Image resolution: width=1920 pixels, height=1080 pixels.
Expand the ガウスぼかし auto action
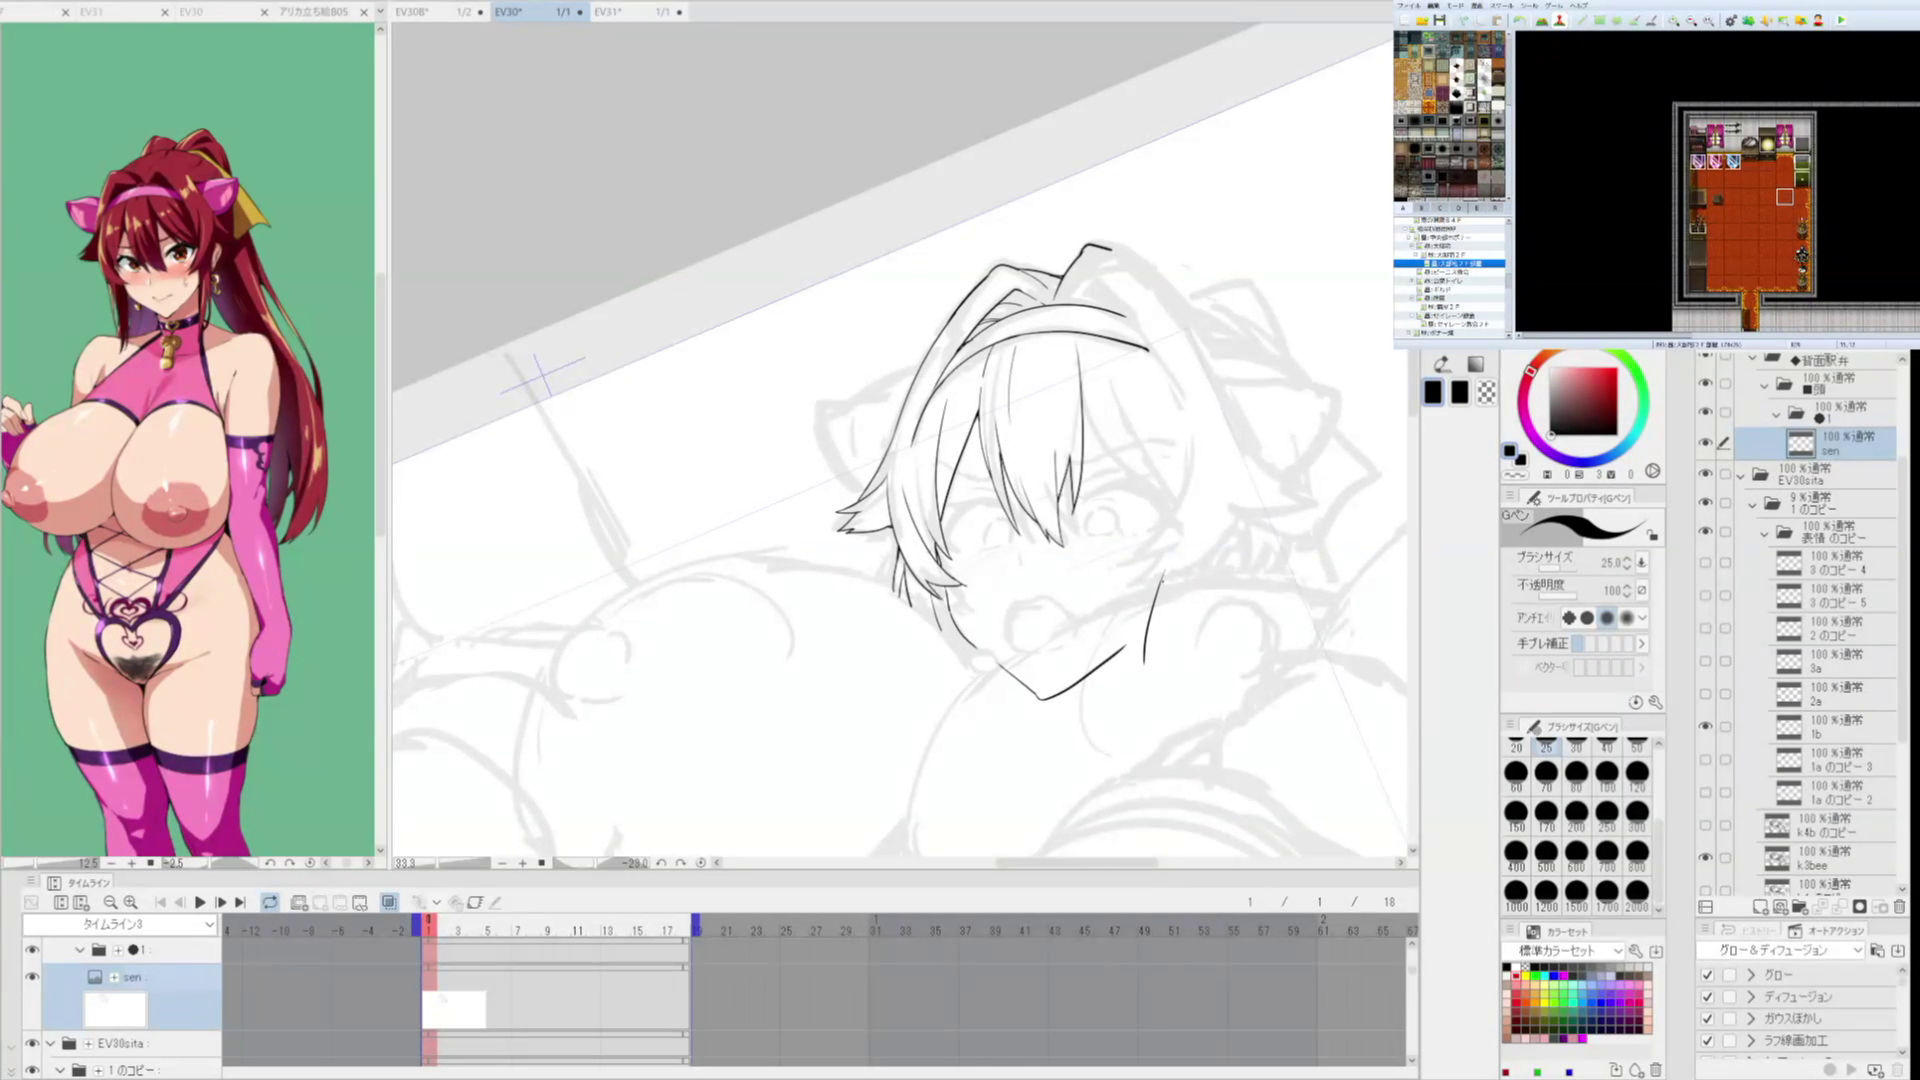[x=1751, y=1018]
